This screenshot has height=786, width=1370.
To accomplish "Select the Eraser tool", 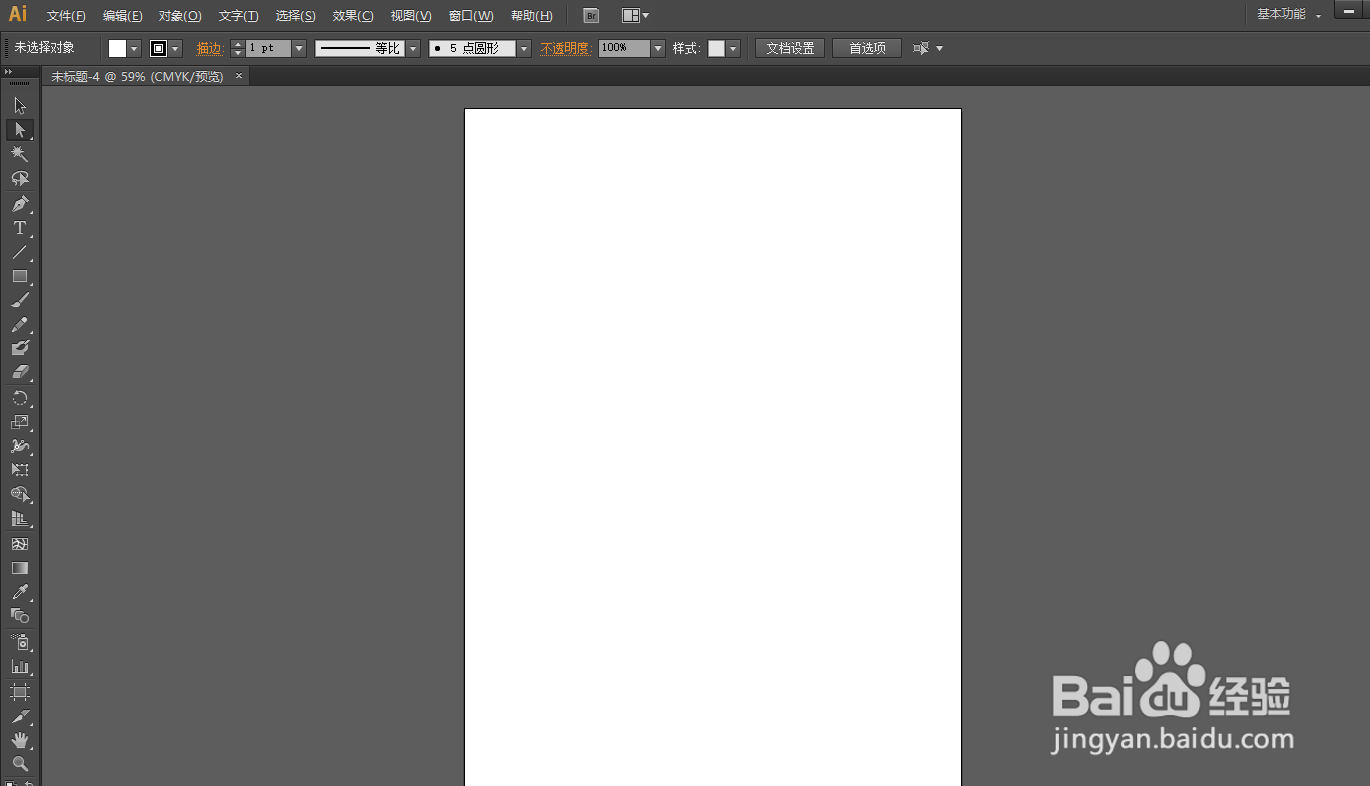I will (20, 372).
